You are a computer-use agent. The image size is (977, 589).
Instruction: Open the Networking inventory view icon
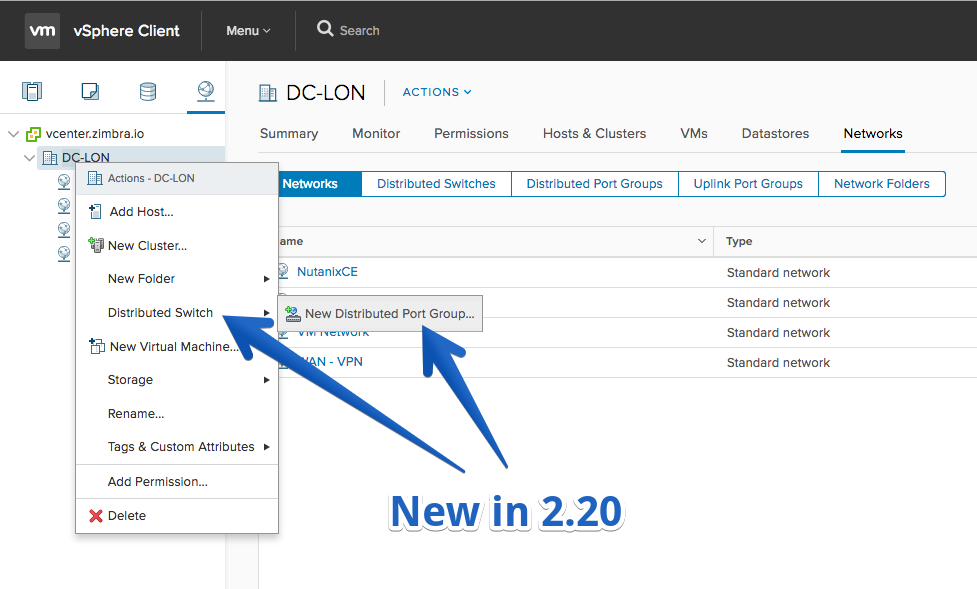click(206, 92)
